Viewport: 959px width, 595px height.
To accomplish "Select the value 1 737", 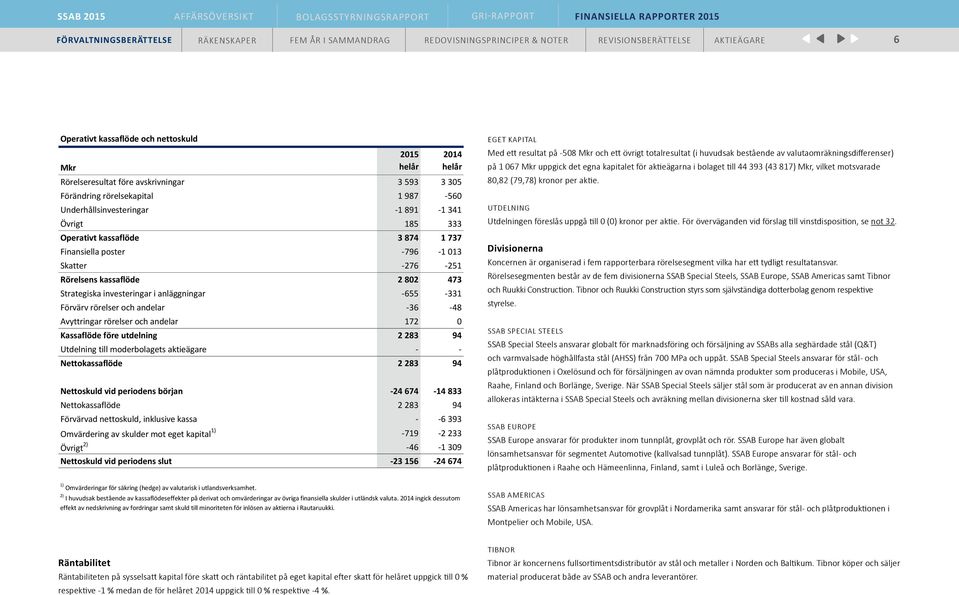I will coord(451,237).
